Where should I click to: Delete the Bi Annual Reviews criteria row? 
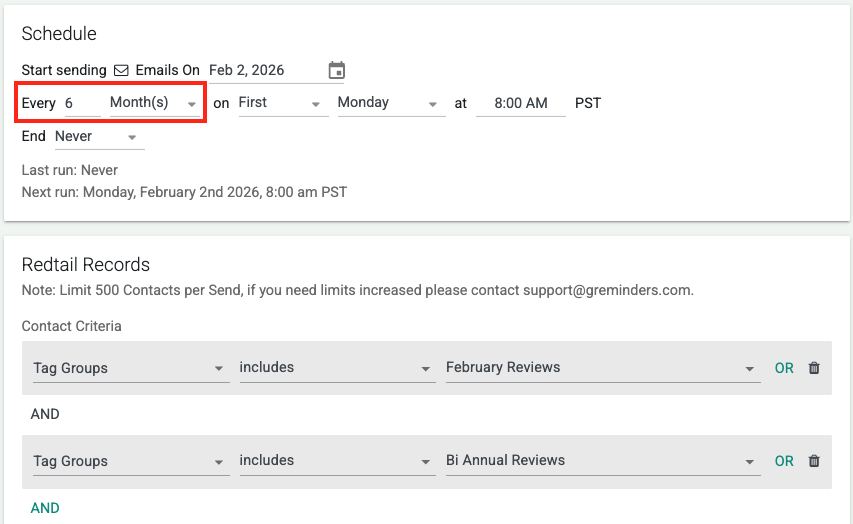(x=814, y=461)
